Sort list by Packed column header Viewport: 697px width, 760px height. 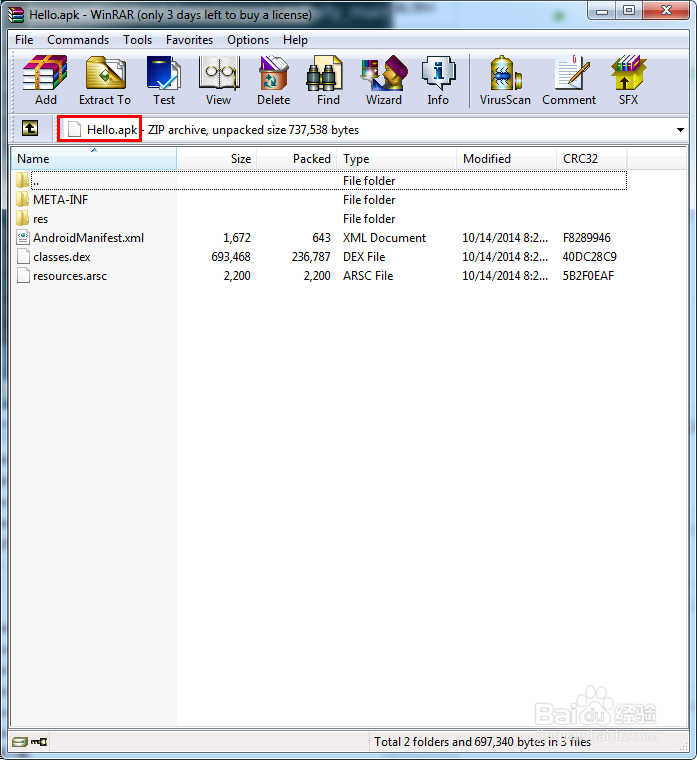tap(297, 158)
